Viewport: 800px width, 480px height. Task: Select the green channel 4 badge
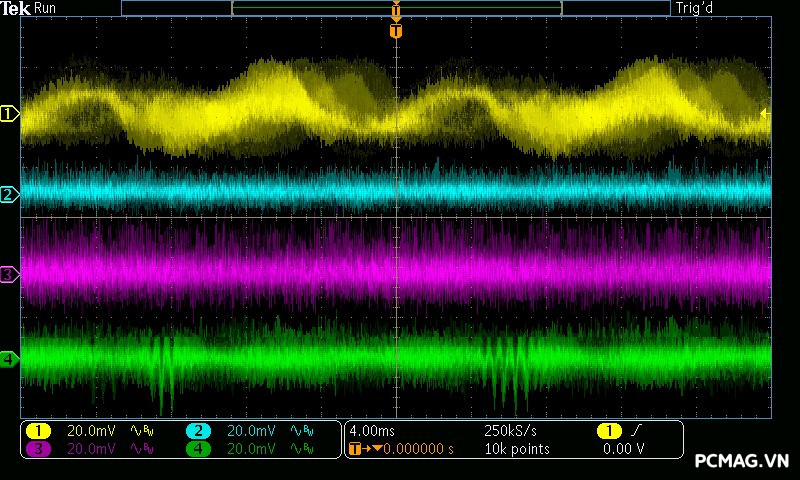(x=198, y=449)
